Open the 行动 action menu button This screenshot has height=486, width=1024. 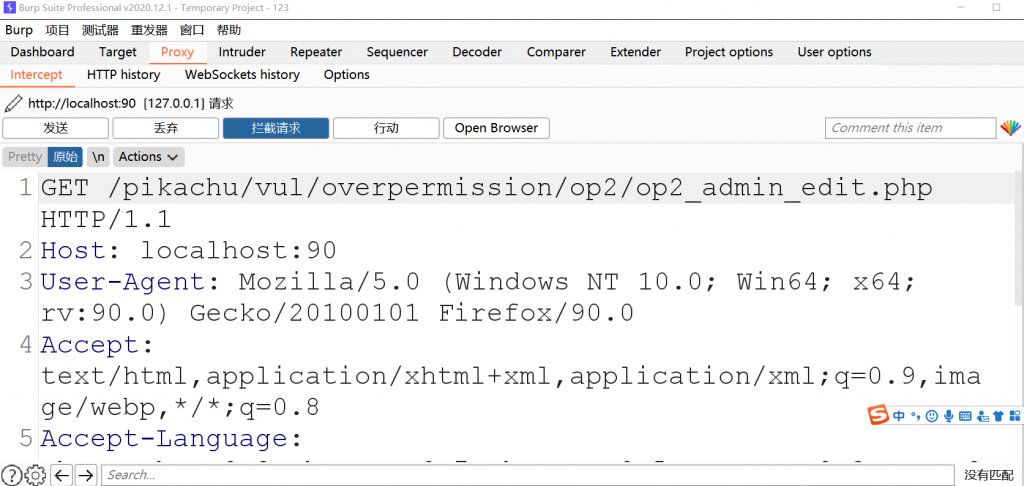(x=386, y=128)
